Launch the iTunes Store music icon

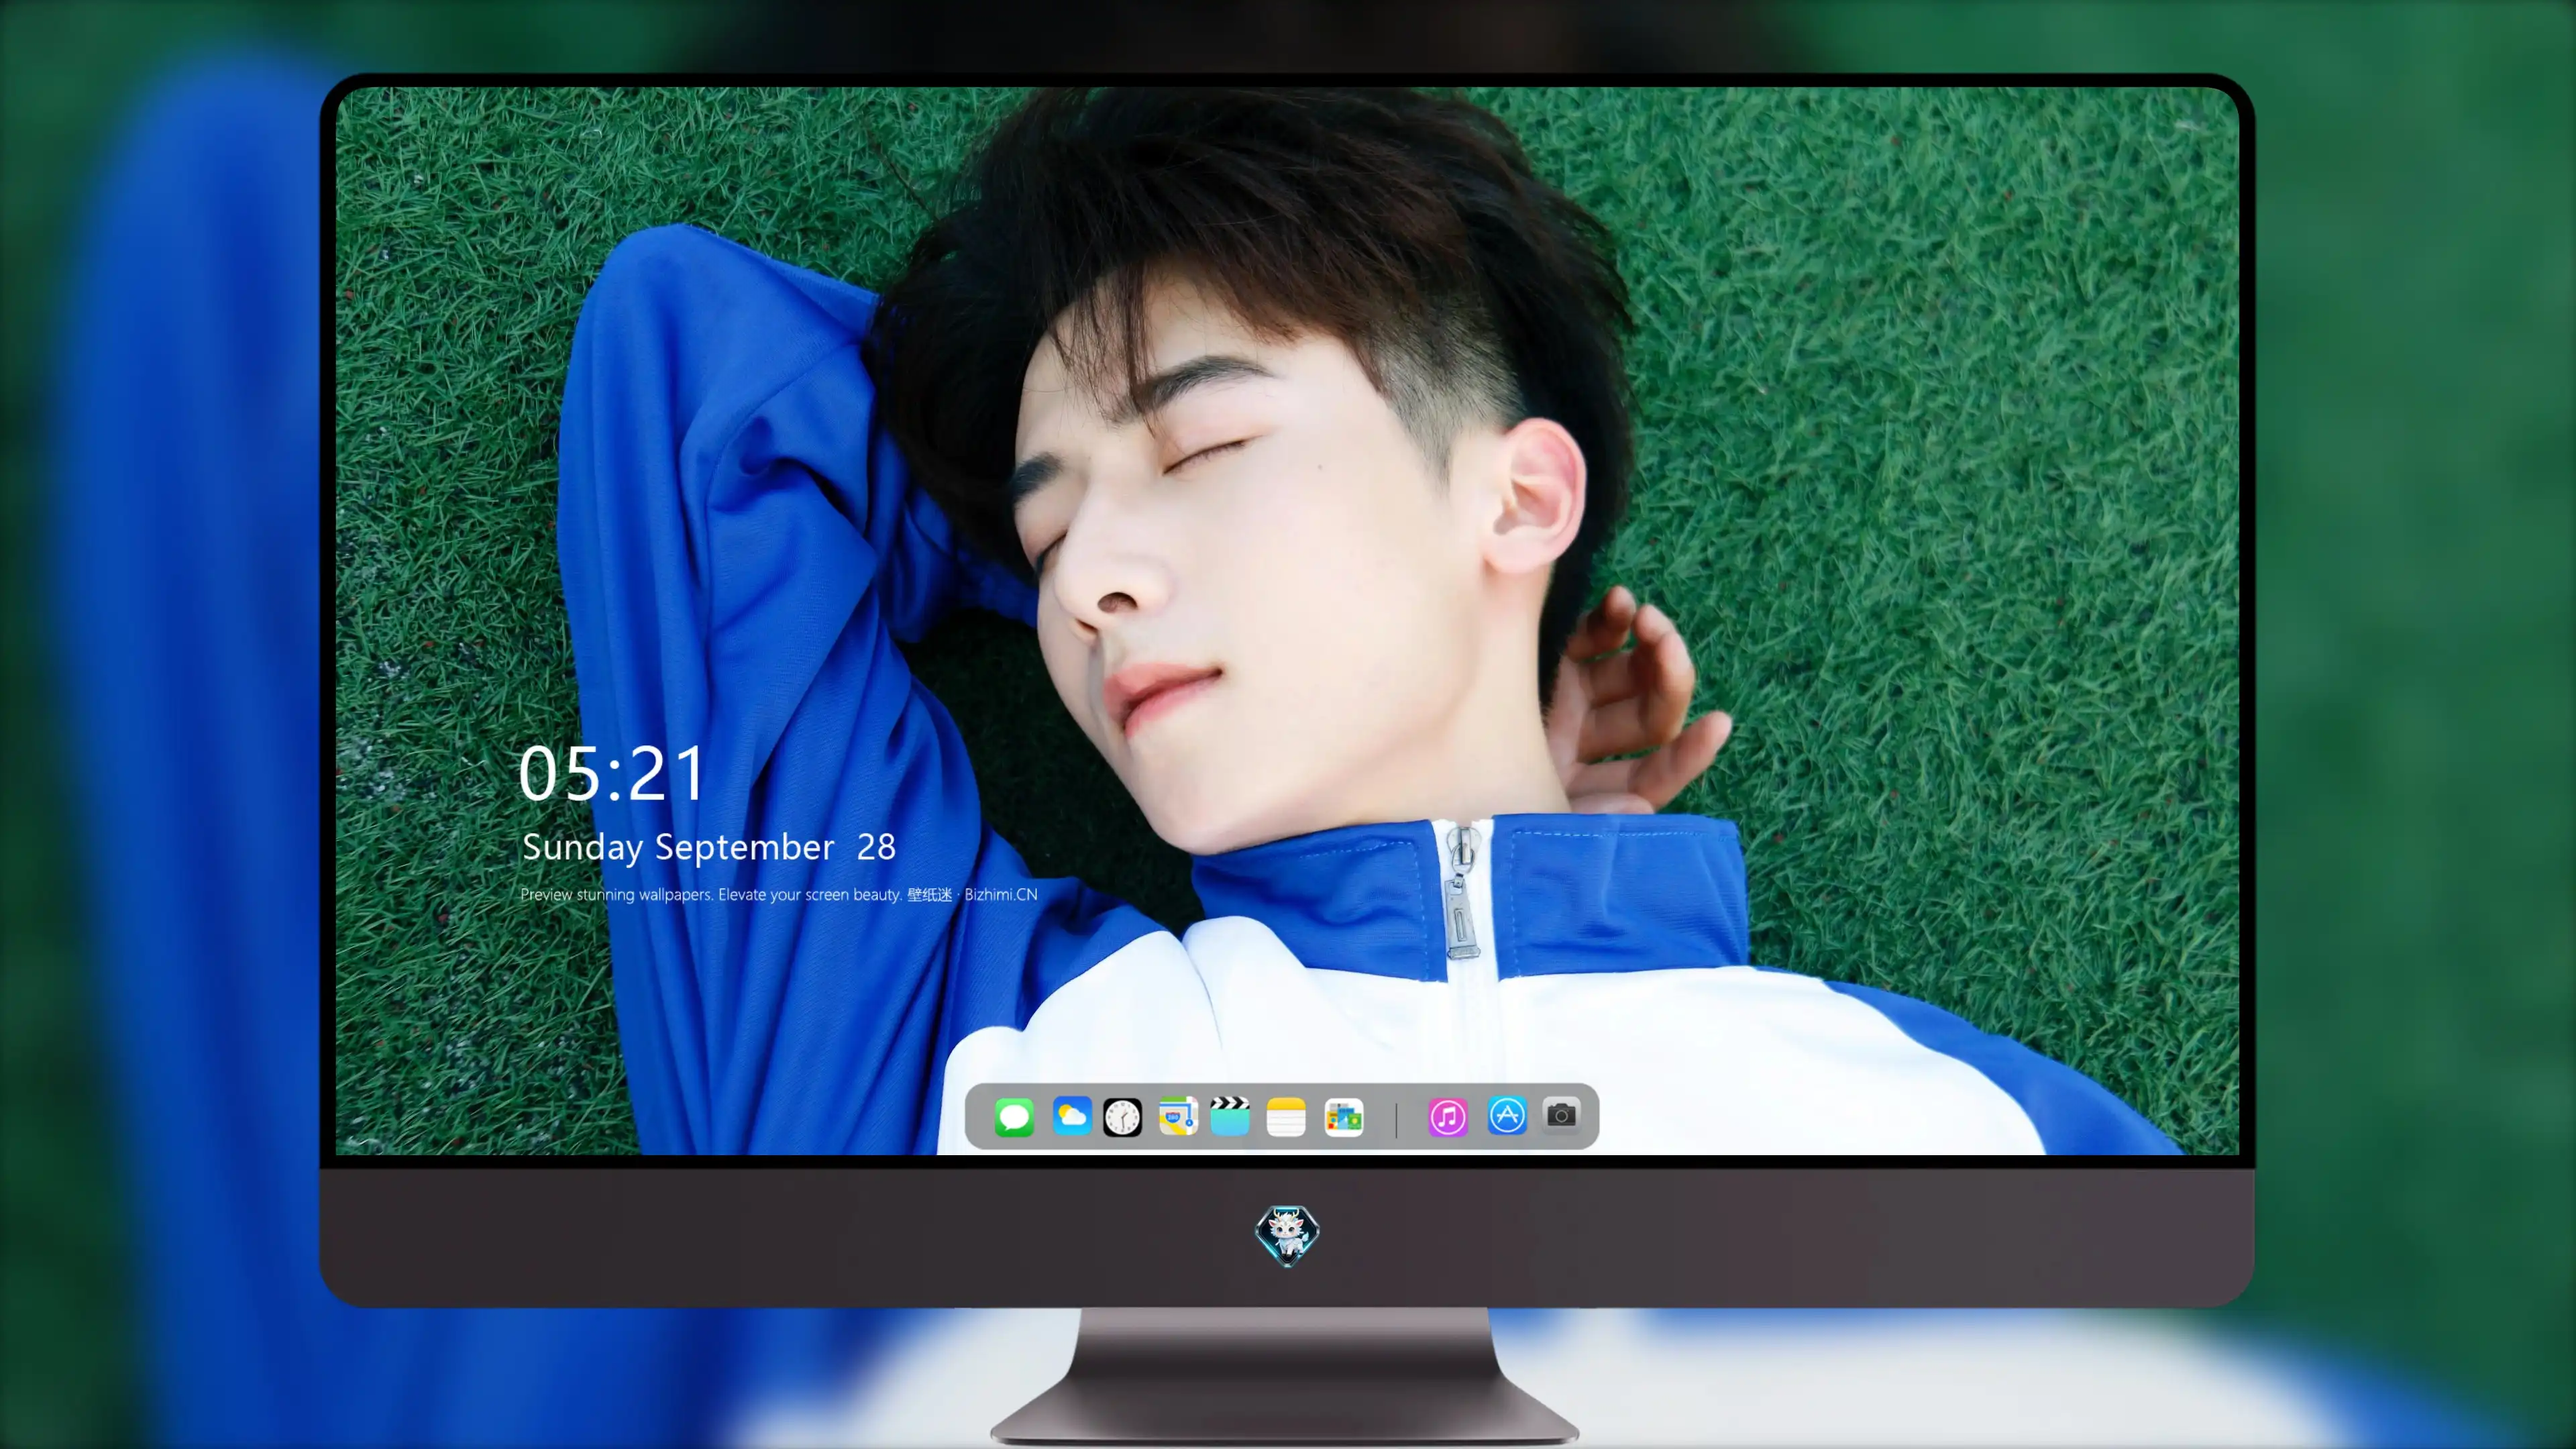[x=1448, y=1117]
